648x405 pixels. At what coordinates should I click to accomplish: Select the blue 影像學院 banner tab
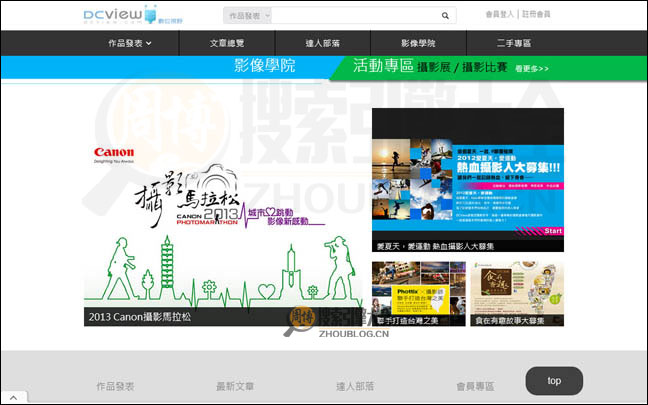pyautogui.click(x=264, y=66)
